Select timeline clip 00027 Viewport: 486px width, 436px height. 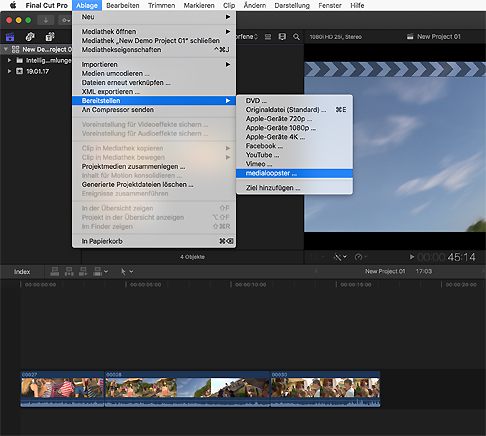62,389
